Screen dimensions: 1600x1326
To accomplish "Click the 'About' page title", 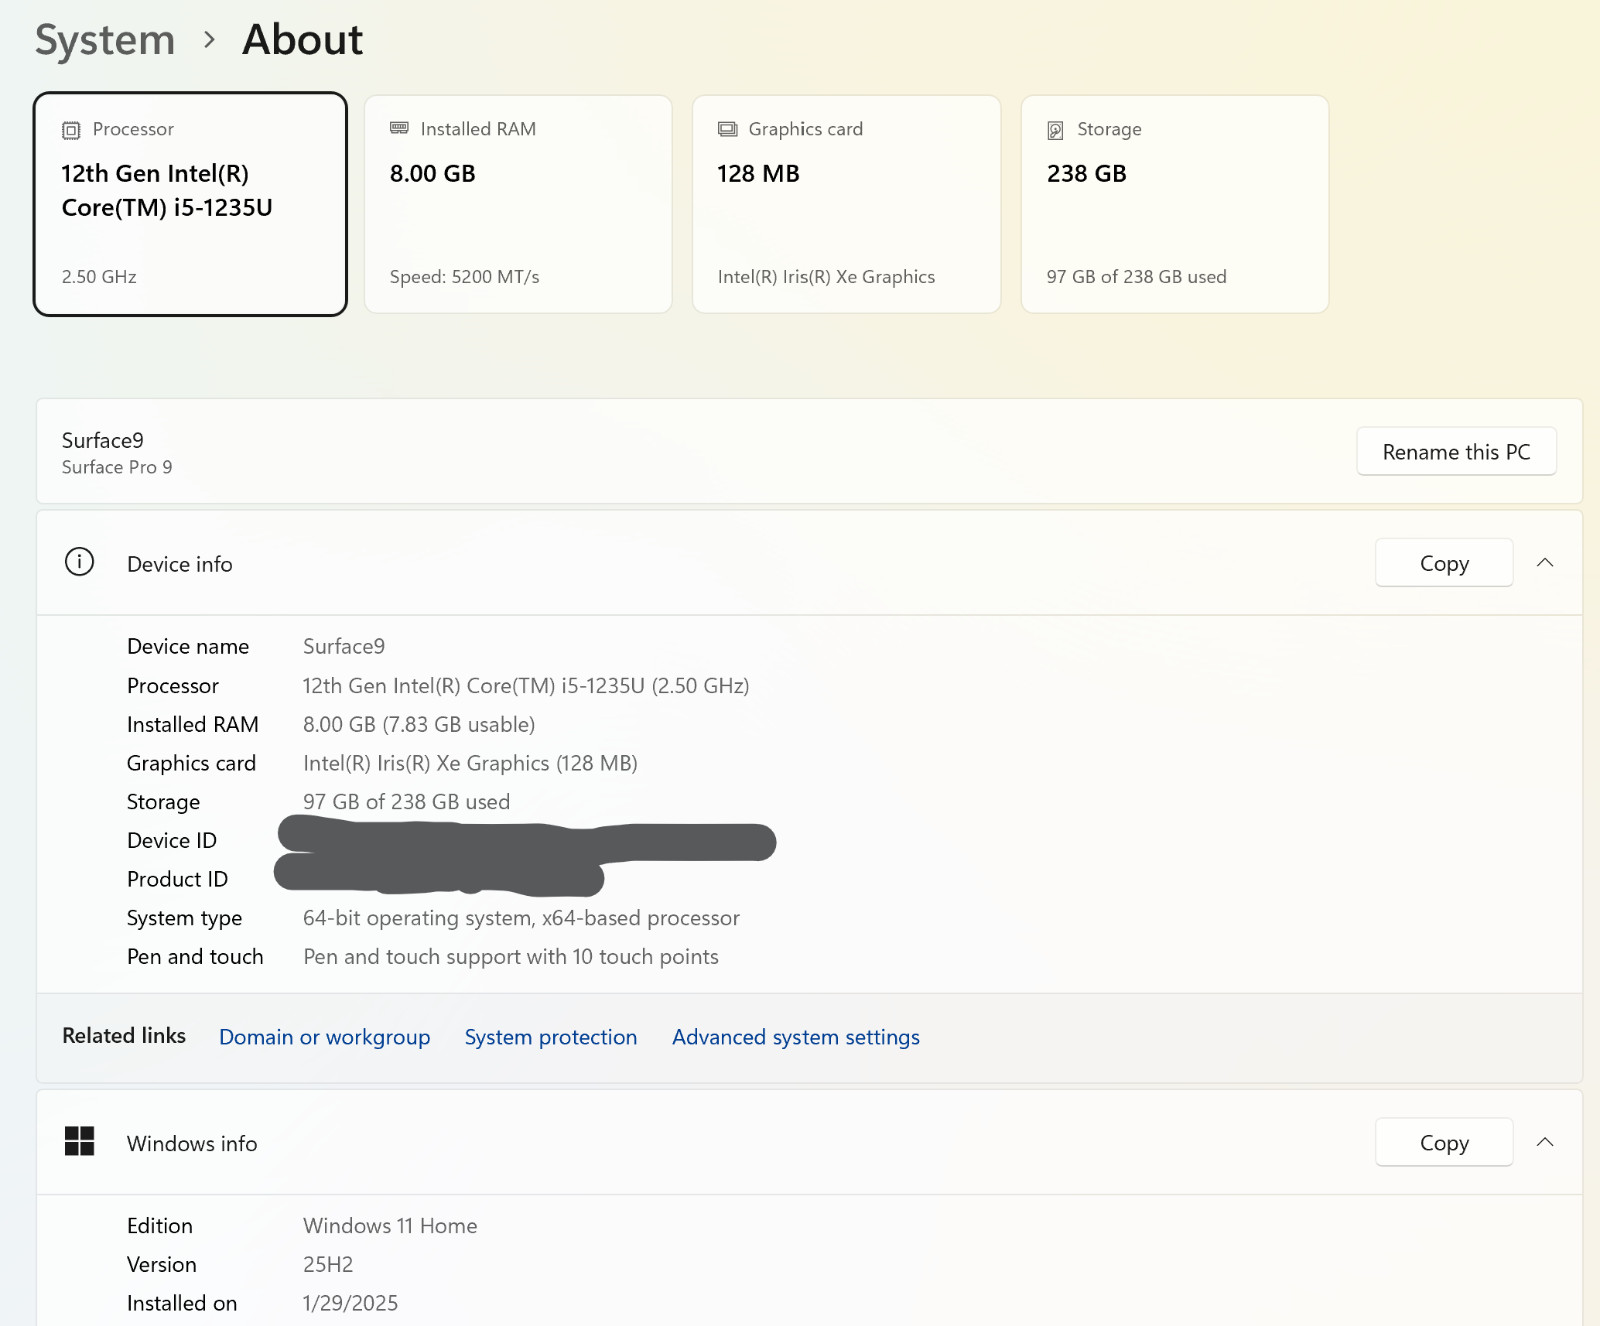I will (x=303, y=40).
